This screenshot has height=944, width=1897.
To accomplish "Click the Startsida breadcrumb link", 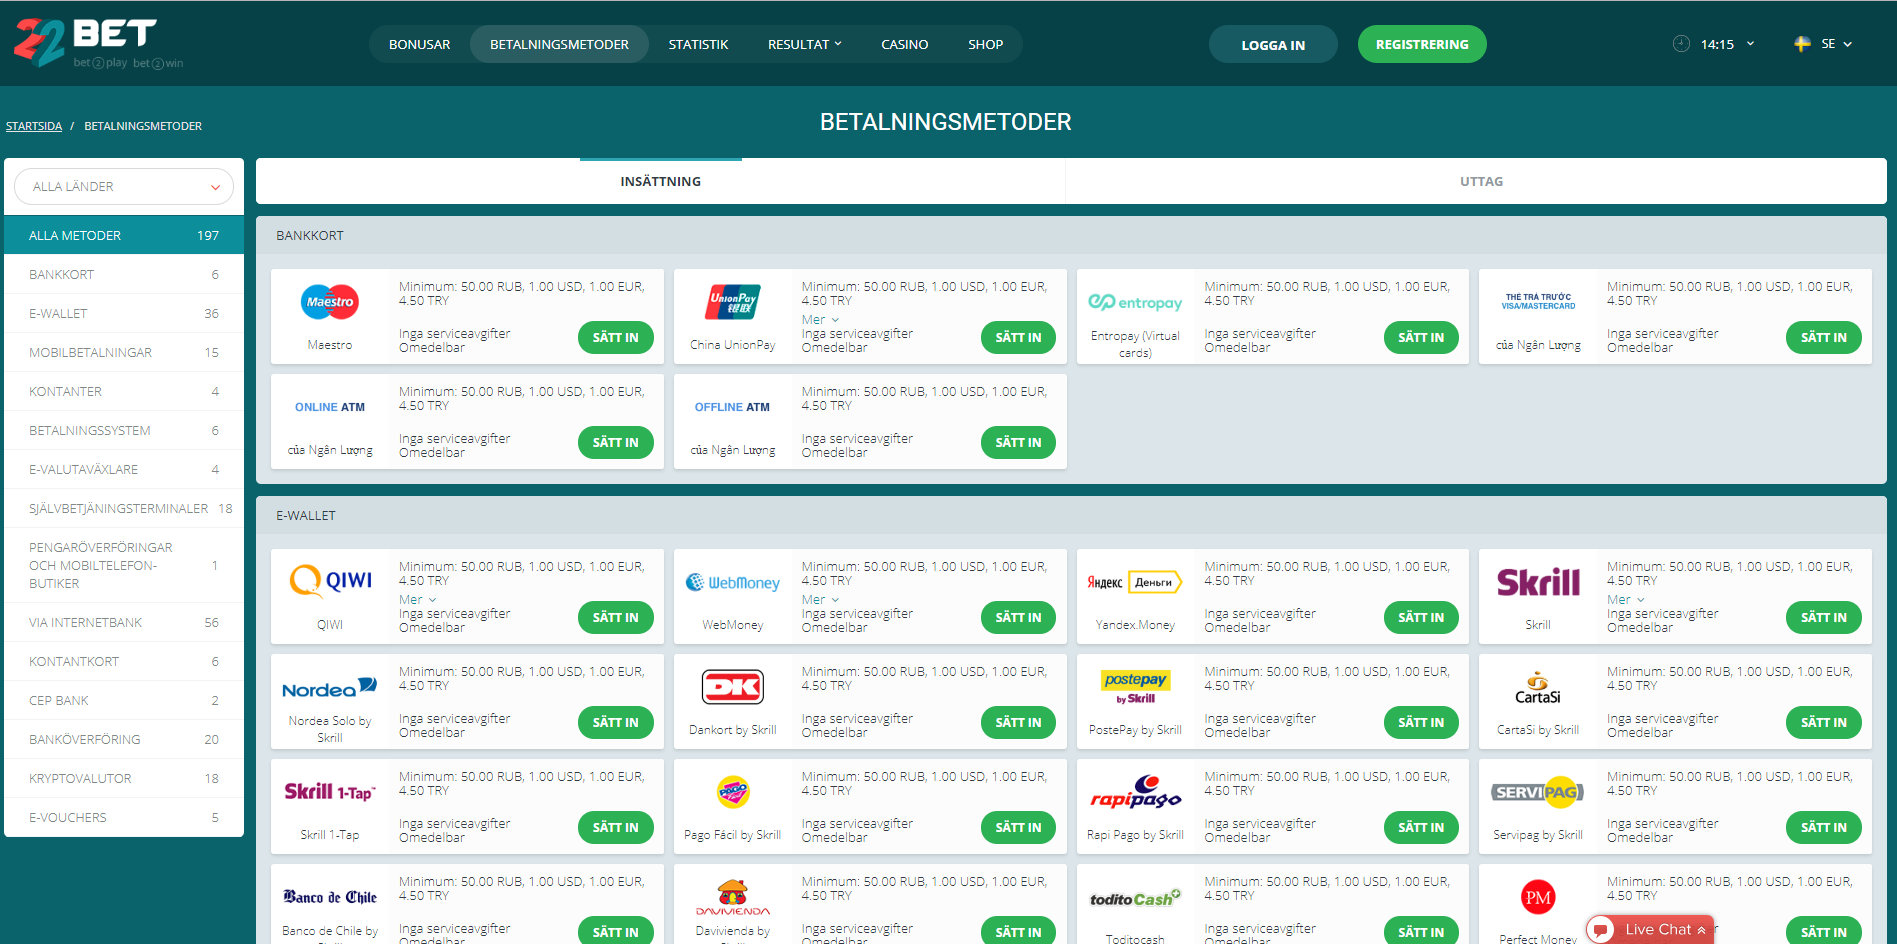I will click(x=34, y=126).
